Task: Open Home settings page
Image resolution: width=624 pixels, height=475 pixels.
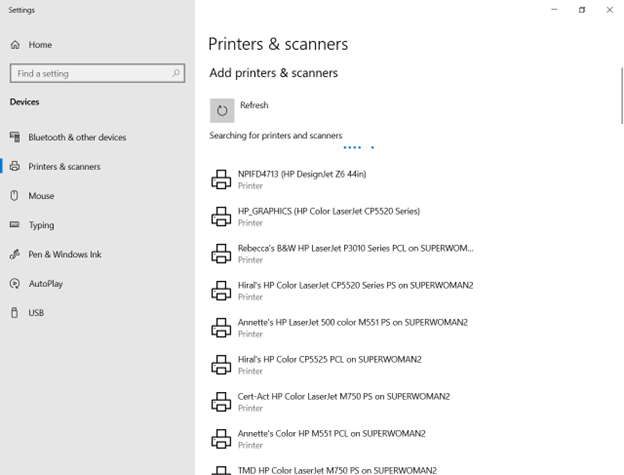Action: (x=98, y=45)
